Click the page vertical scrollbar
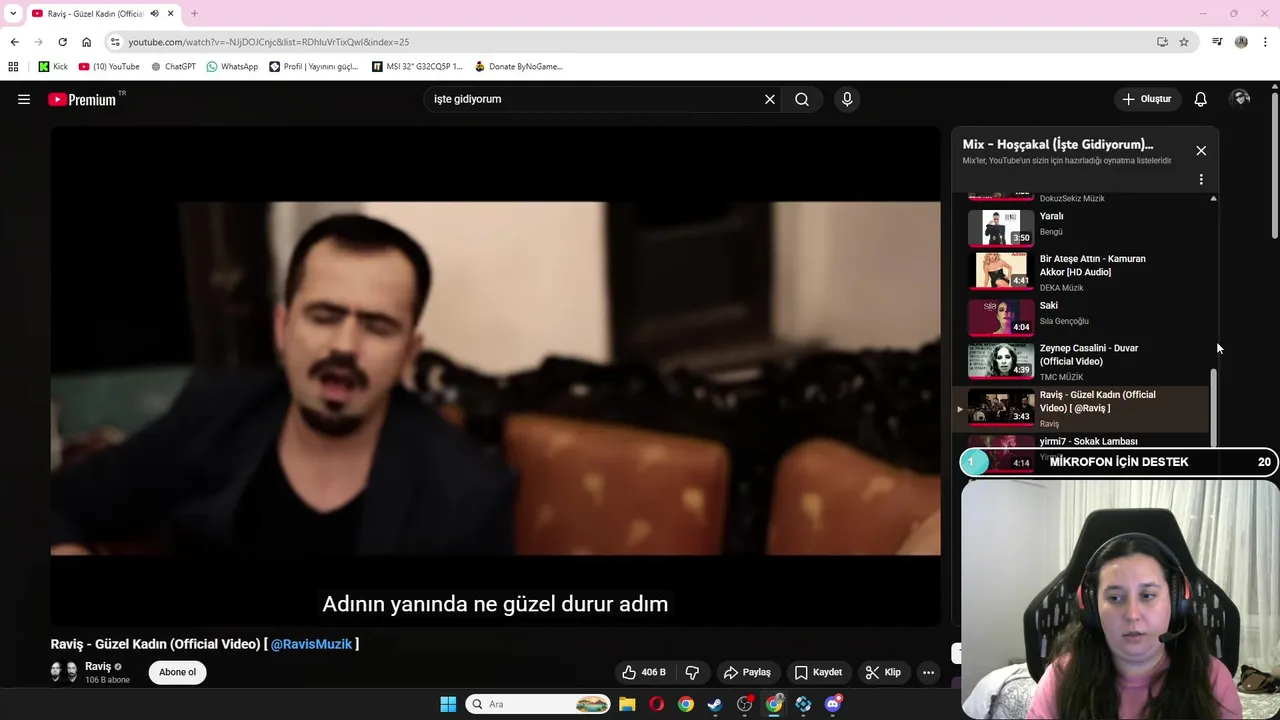Screen dimensions: 1280x720 click(x=1275, y=165)
